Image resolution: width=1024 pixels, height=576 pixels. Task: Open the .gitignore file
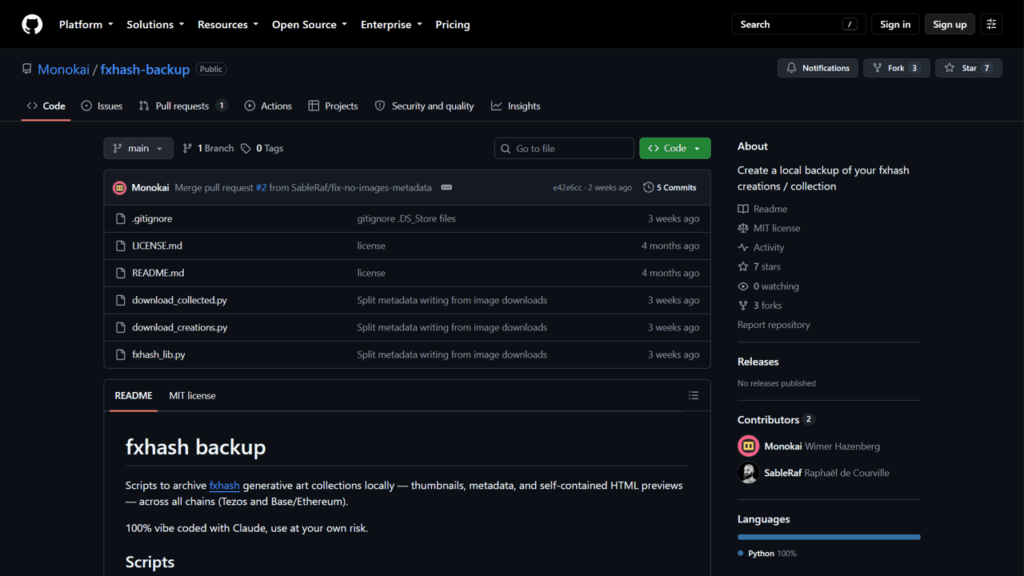pyautogui.click(x=152, y=219)
